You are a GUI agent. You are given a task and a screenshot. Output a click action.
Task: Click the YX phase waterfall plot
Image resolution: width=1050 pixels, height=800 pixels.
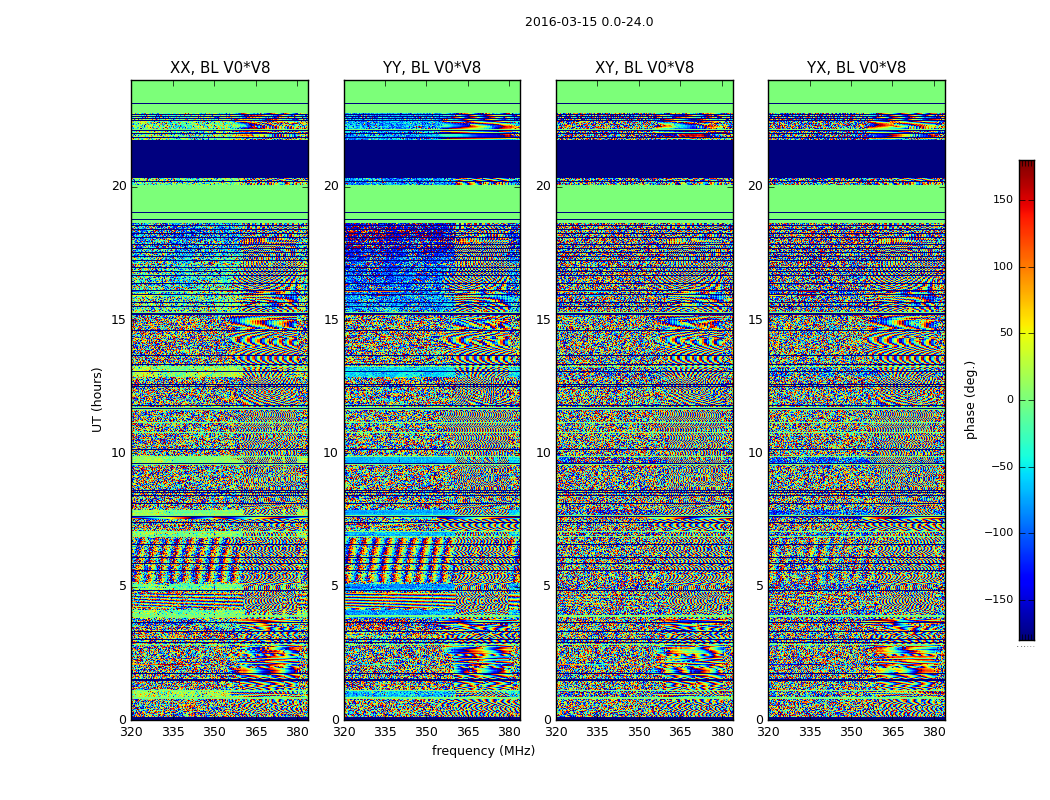click(856, 400)
